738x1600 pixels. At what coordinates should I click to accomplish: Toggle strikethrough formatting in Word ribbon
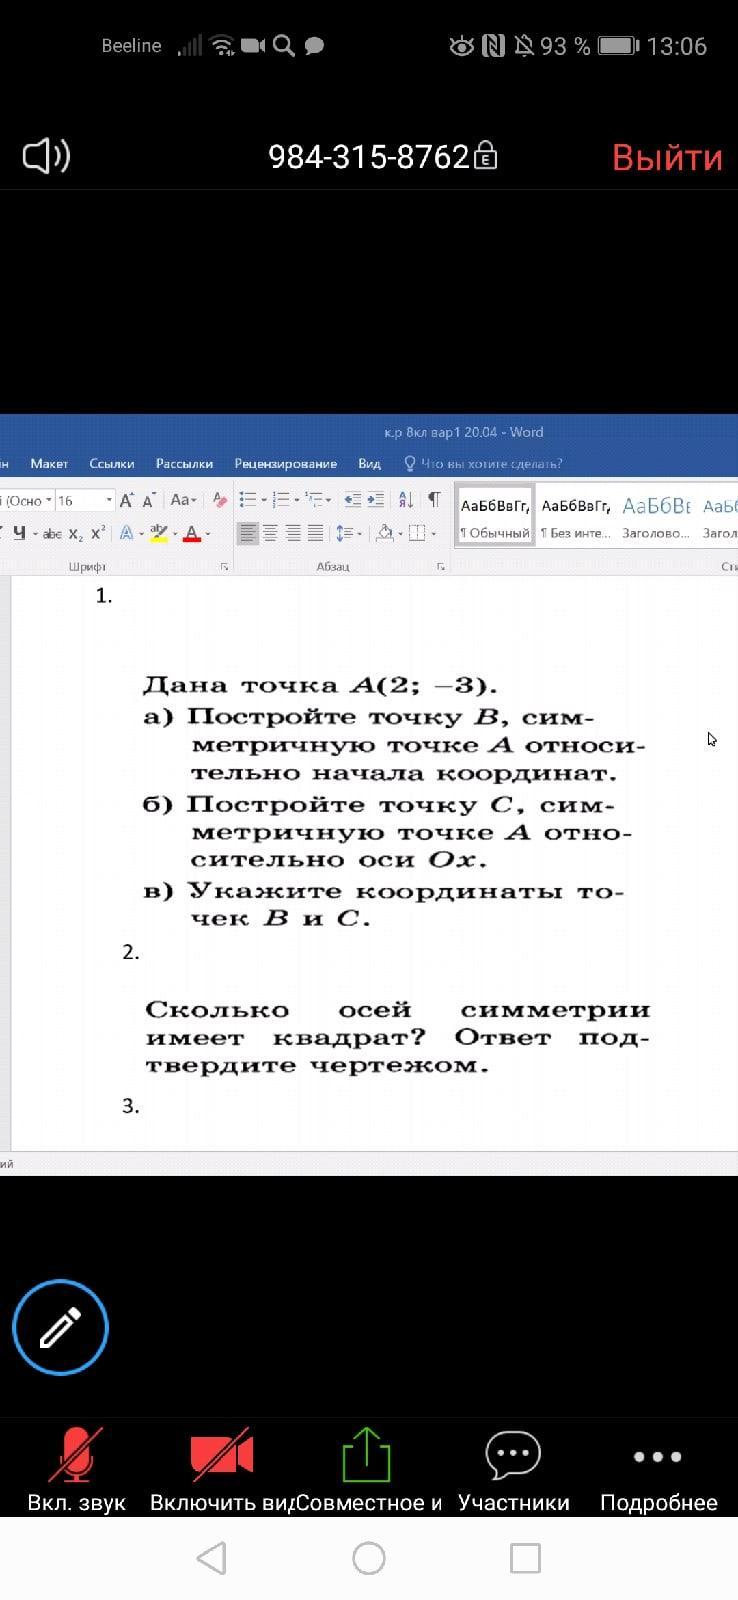click(52, 534)
